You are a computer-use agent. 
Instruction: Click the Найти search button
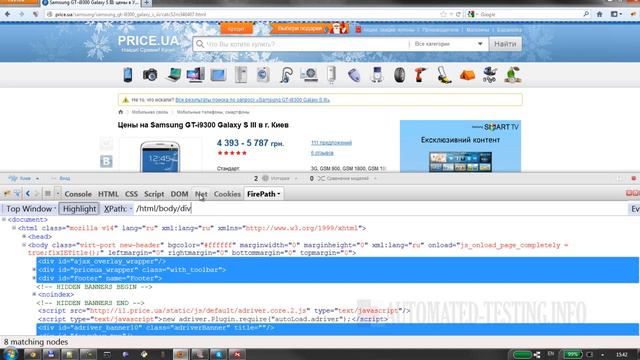[x=505, y=44]
